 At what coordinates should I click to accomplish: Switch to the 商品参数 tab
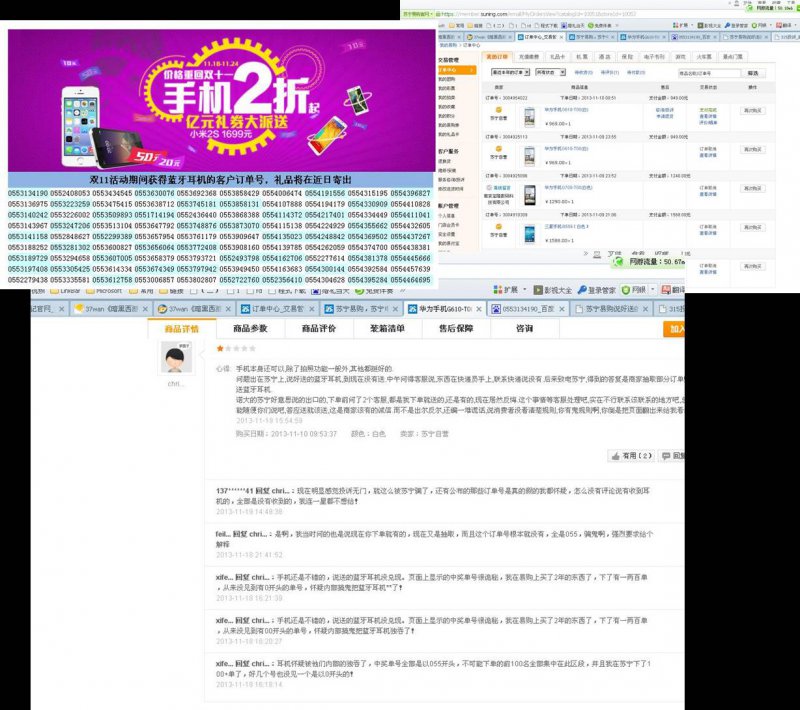(x=249, y=328)
